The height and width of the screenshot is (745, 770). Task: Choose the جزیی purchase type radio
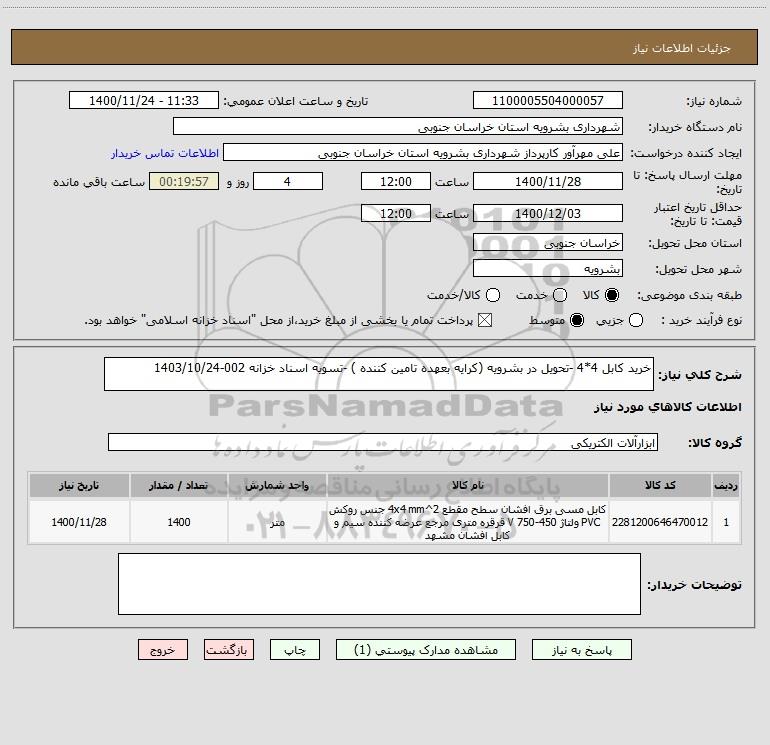click(636, 321)
